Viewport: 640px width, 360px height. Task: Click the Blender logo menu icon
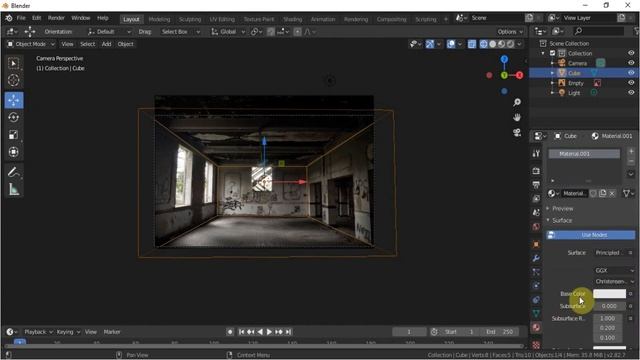tap(9, 18)
